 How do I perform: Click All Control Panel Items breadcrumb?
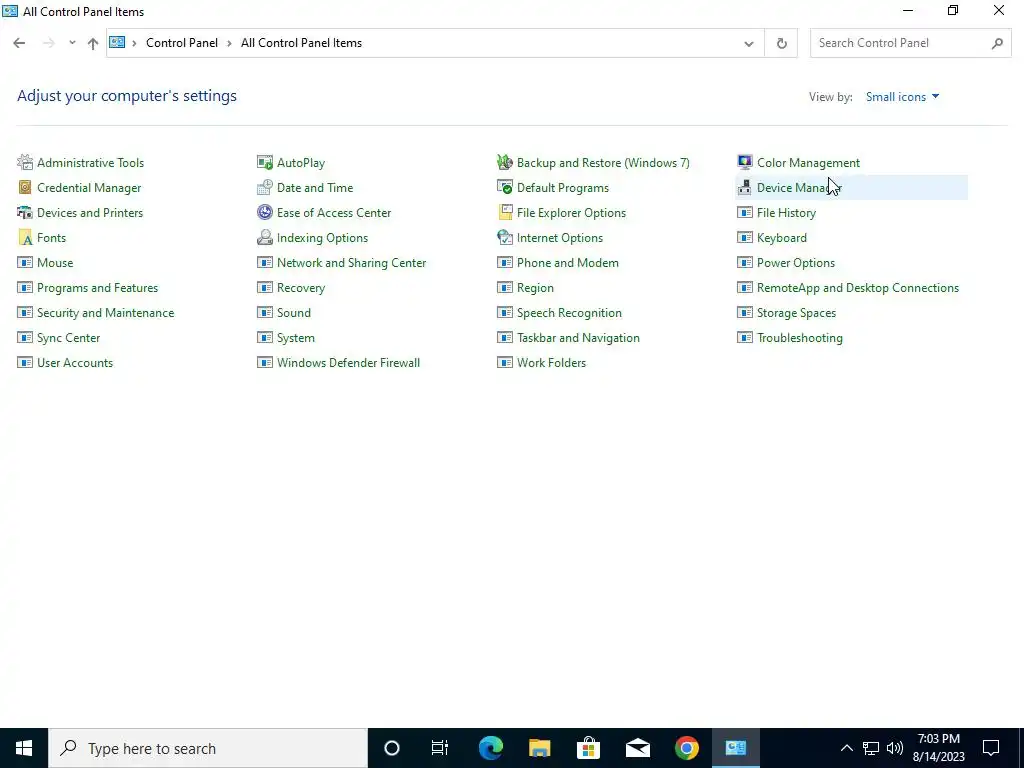point(301,42)
